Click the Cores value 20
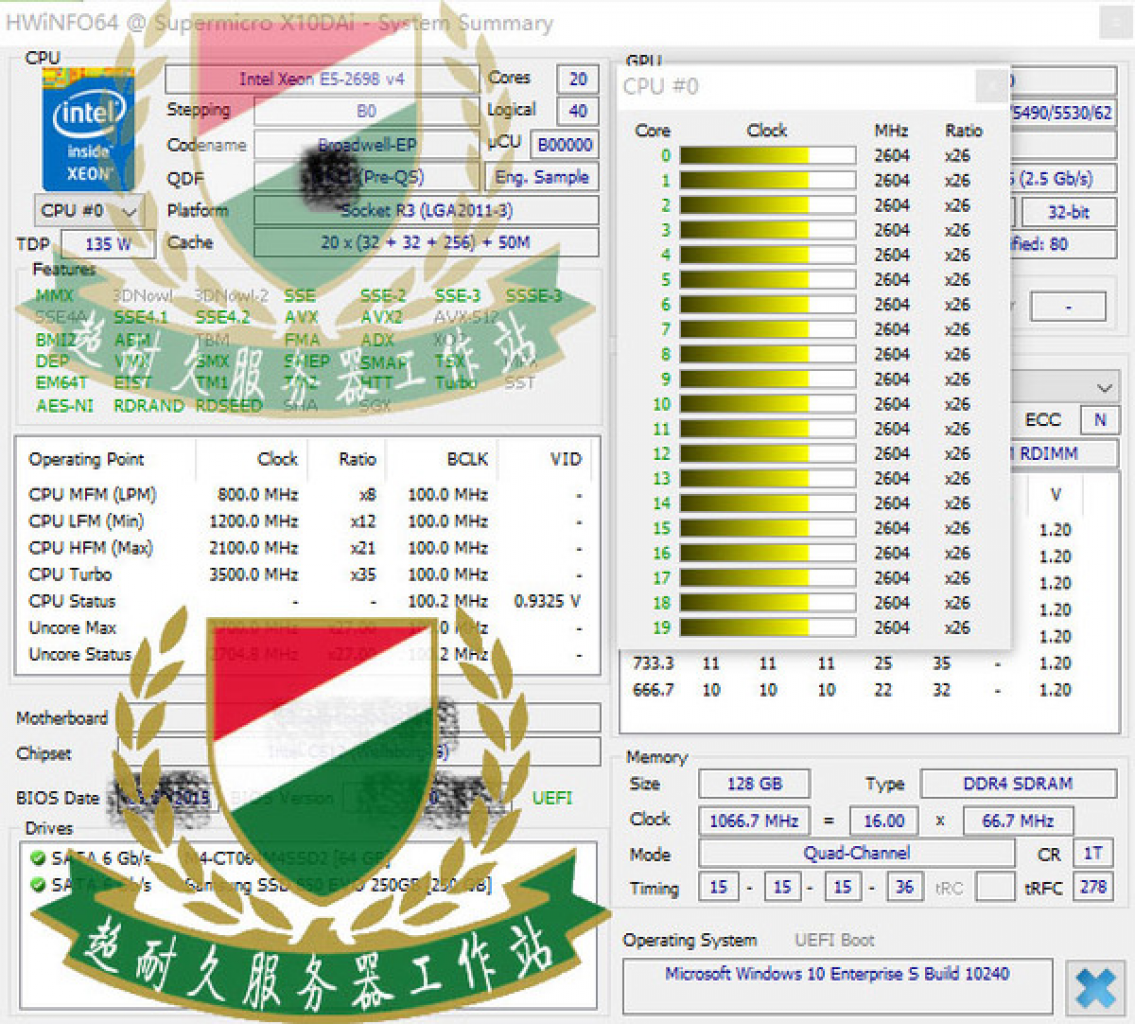The width and height of the screenshot is (1135, 1024). [578, 79]
